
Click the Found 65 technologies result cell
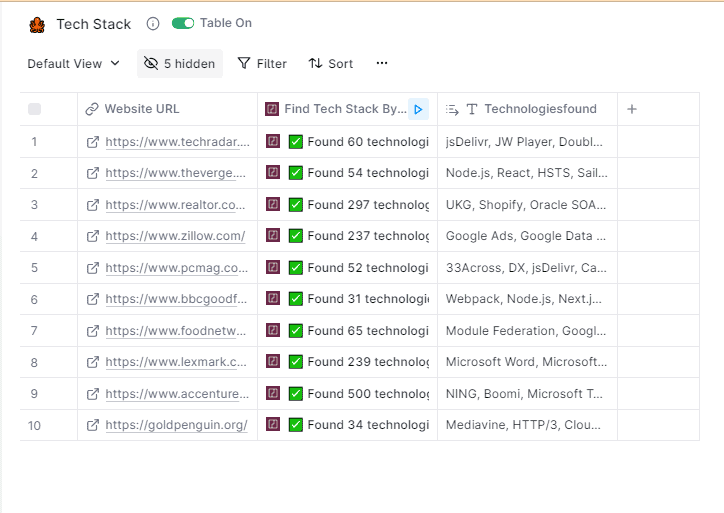pyautogui.click(x=347, y=331)
